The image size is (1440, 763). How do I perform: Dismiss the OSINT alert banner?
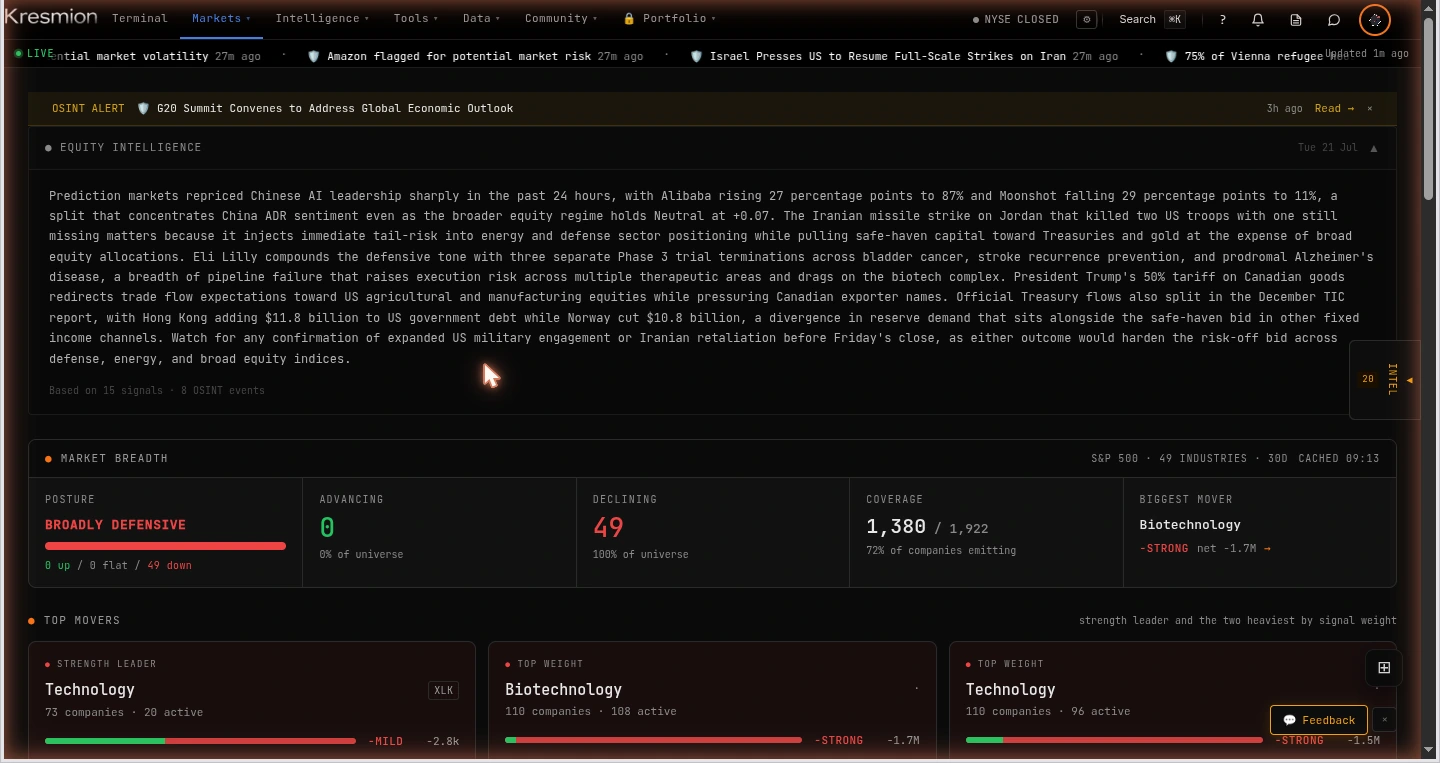1370,108
